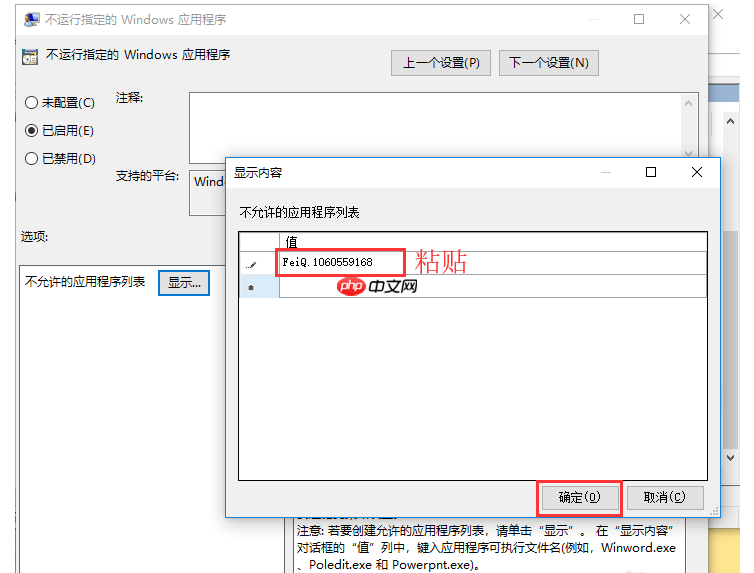The height and width of the screenshot is (573, 754).
Task: Set the policy to 已禁用
Action: [31, 159]
